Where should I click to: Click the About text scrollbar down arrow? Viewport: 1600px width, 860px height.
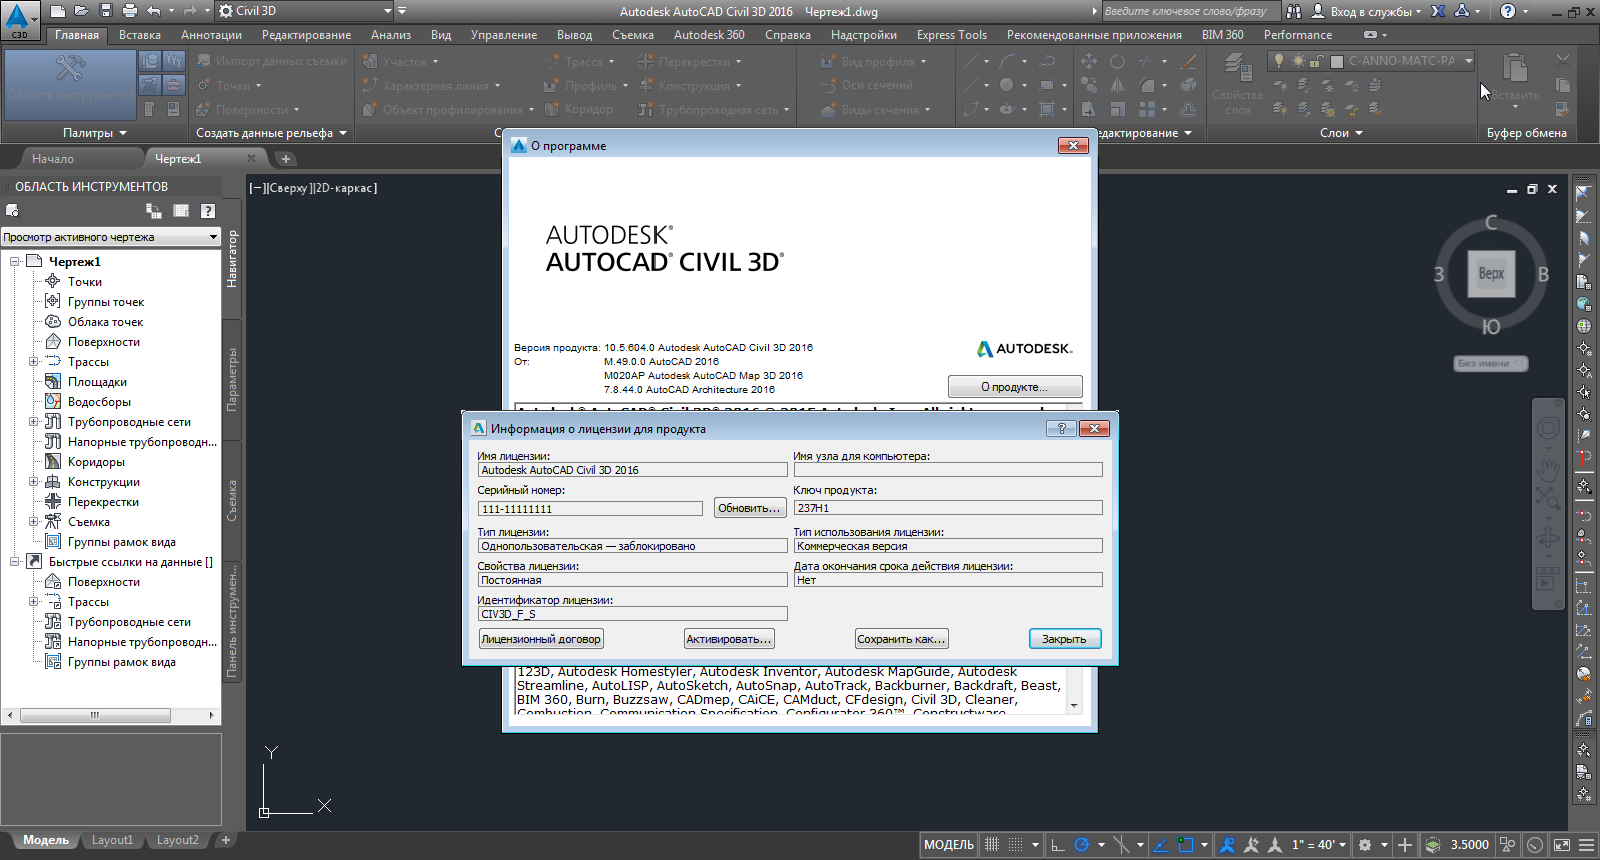point(1074,705)
